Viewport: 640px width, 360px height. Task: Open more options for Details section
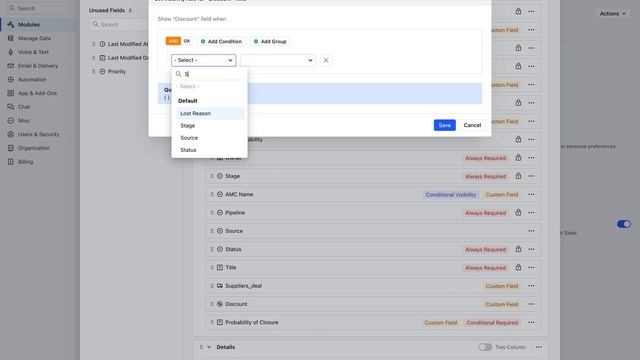539,347
